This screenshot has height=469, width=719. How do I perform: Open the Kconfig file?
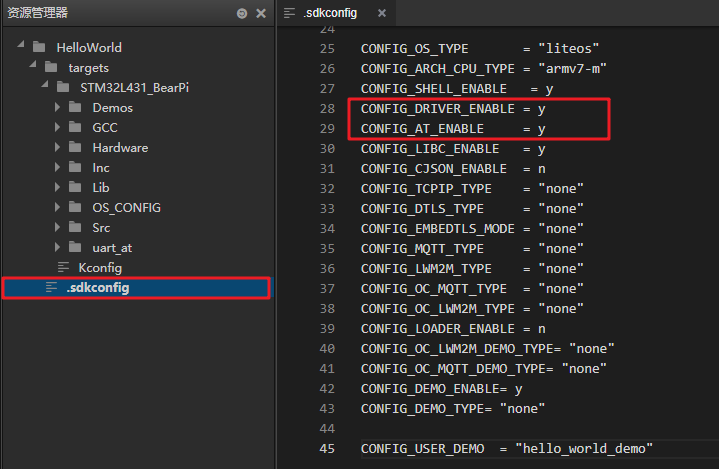click(100, 268)
